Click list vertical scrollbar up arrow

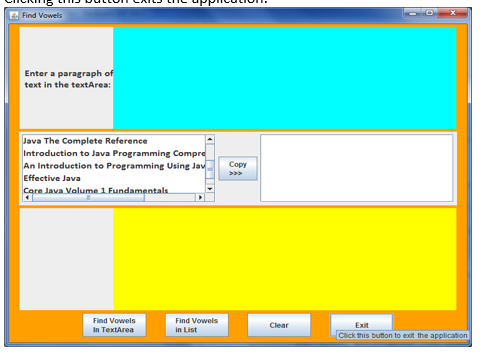[x=210, y=139]
